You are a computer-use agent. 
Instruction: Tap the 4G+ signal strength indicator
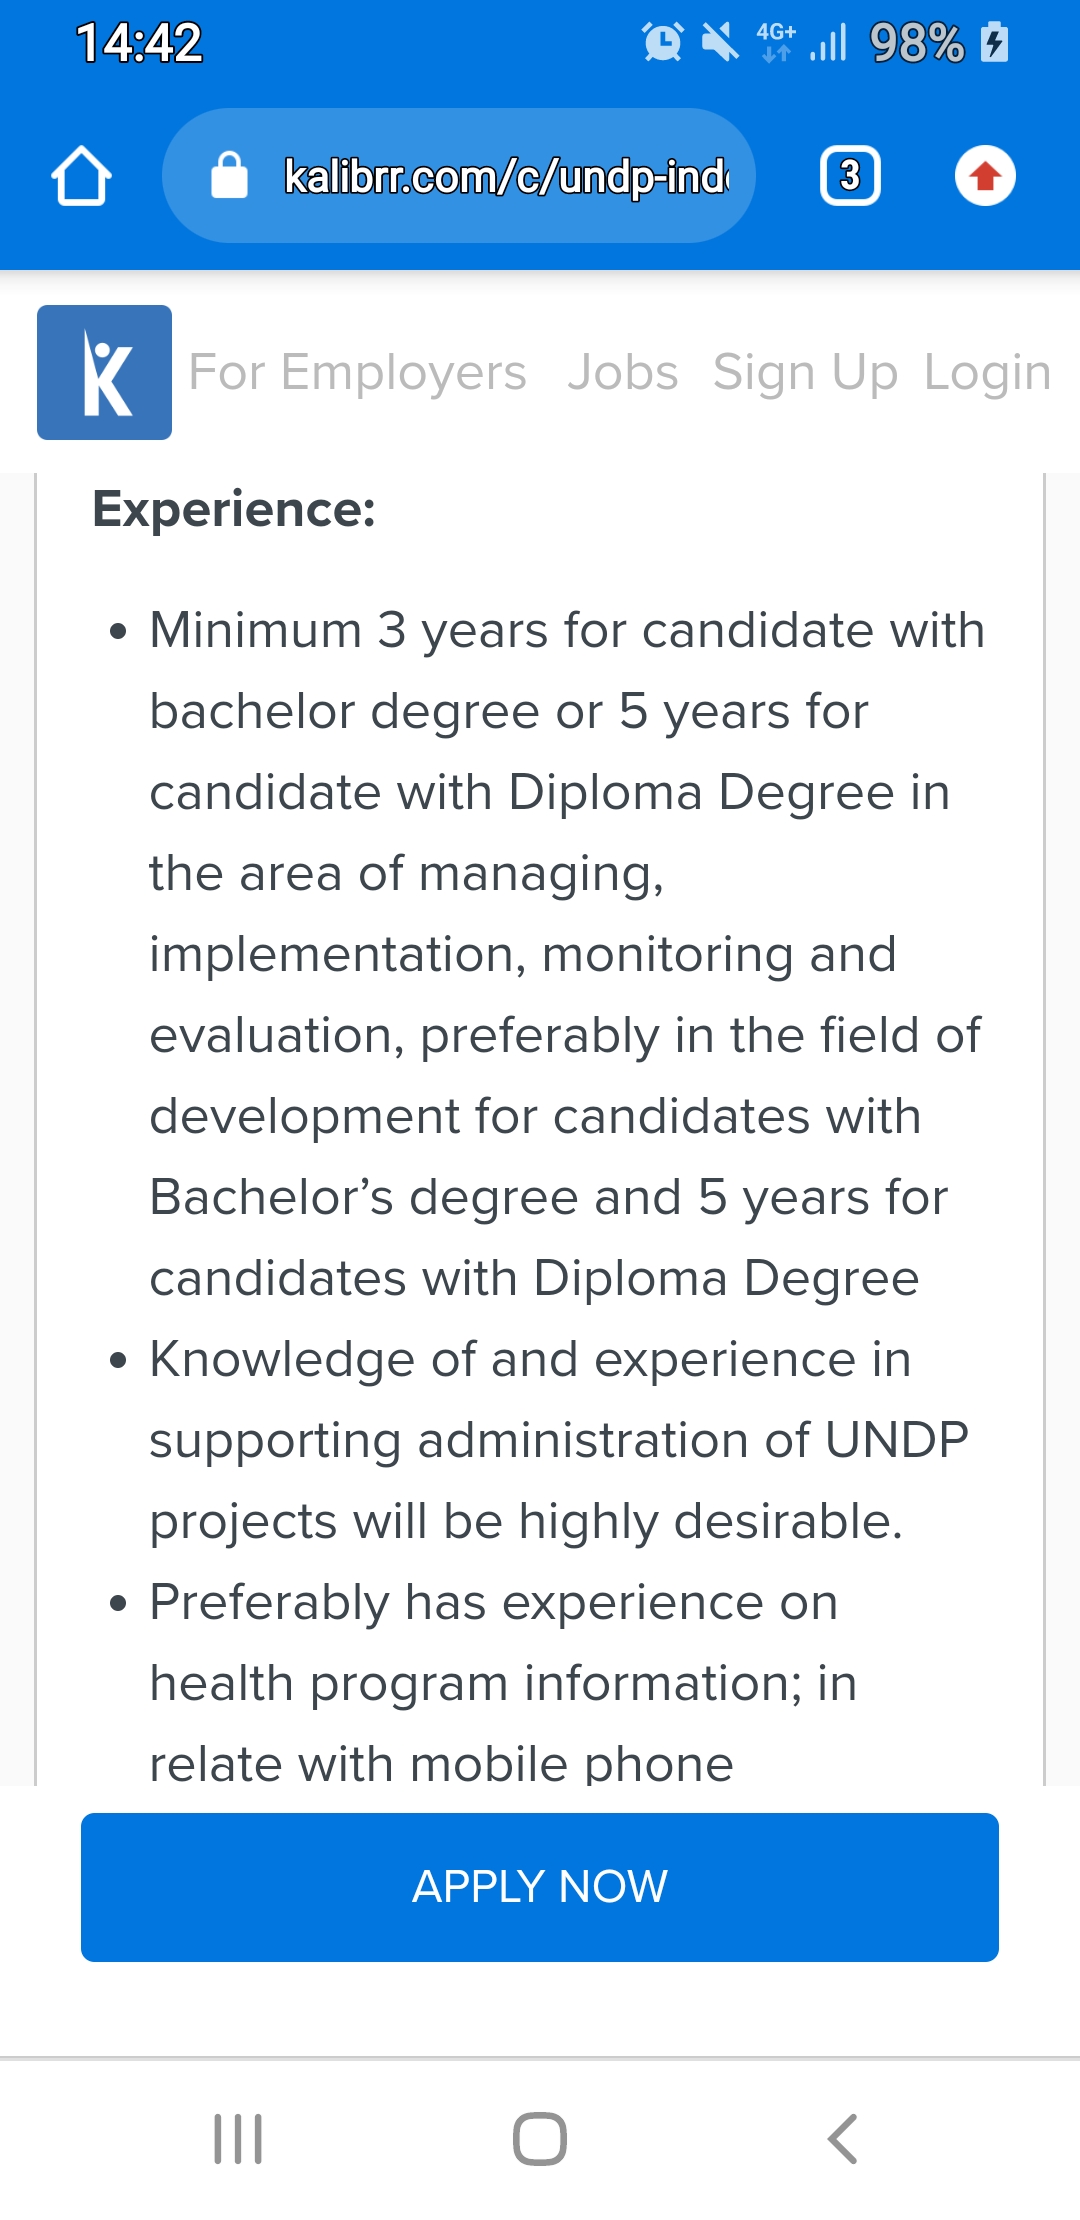(x=802, y=42)
